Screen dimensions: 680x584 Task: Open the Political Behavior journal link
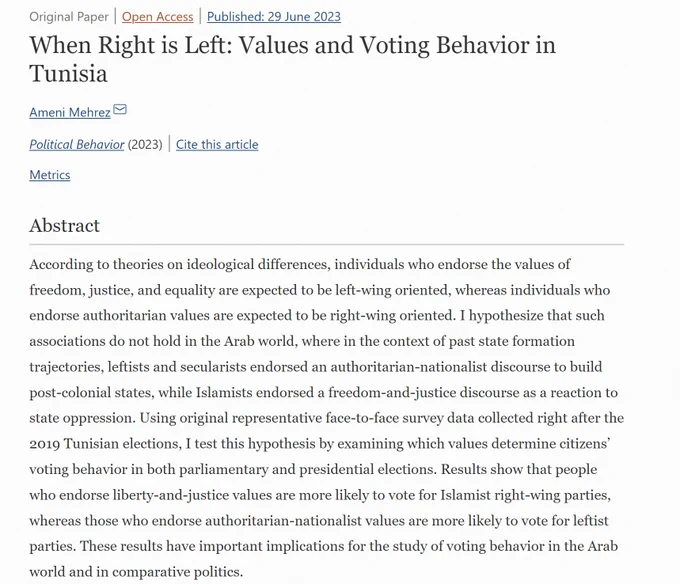pyautogui.click(x=77, y=144)
